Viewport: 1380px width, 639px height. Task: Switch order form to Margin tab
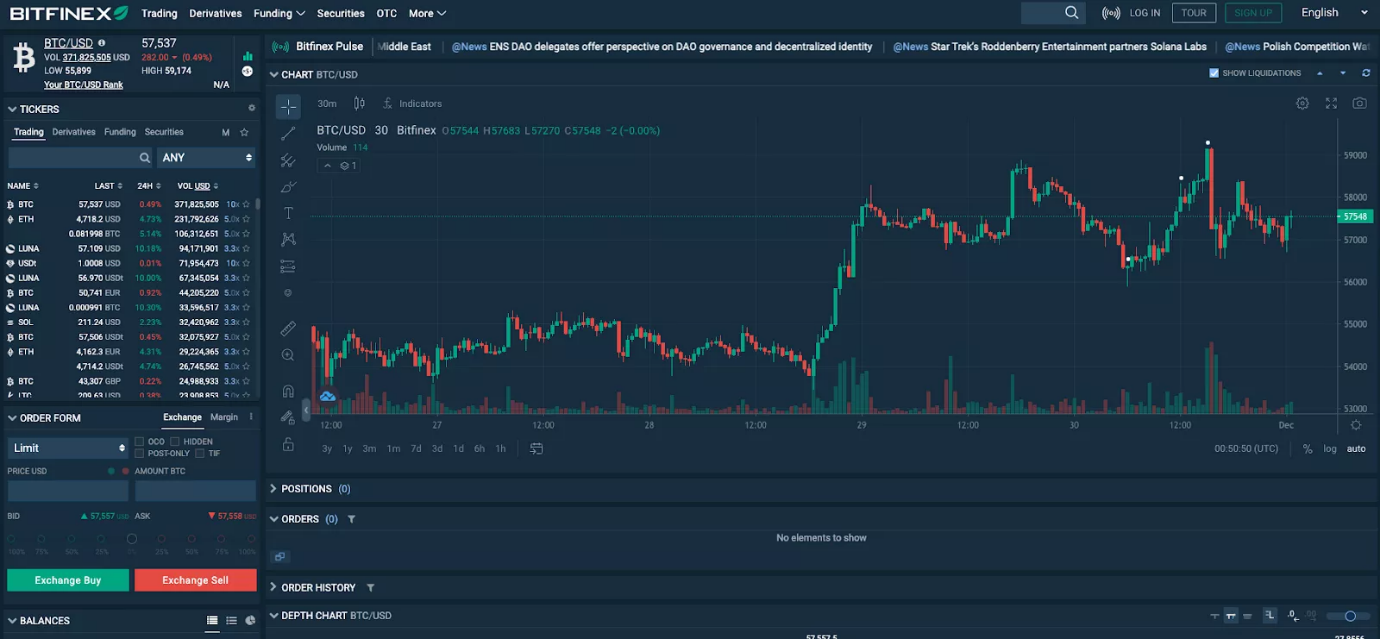(x=224, y=417)
